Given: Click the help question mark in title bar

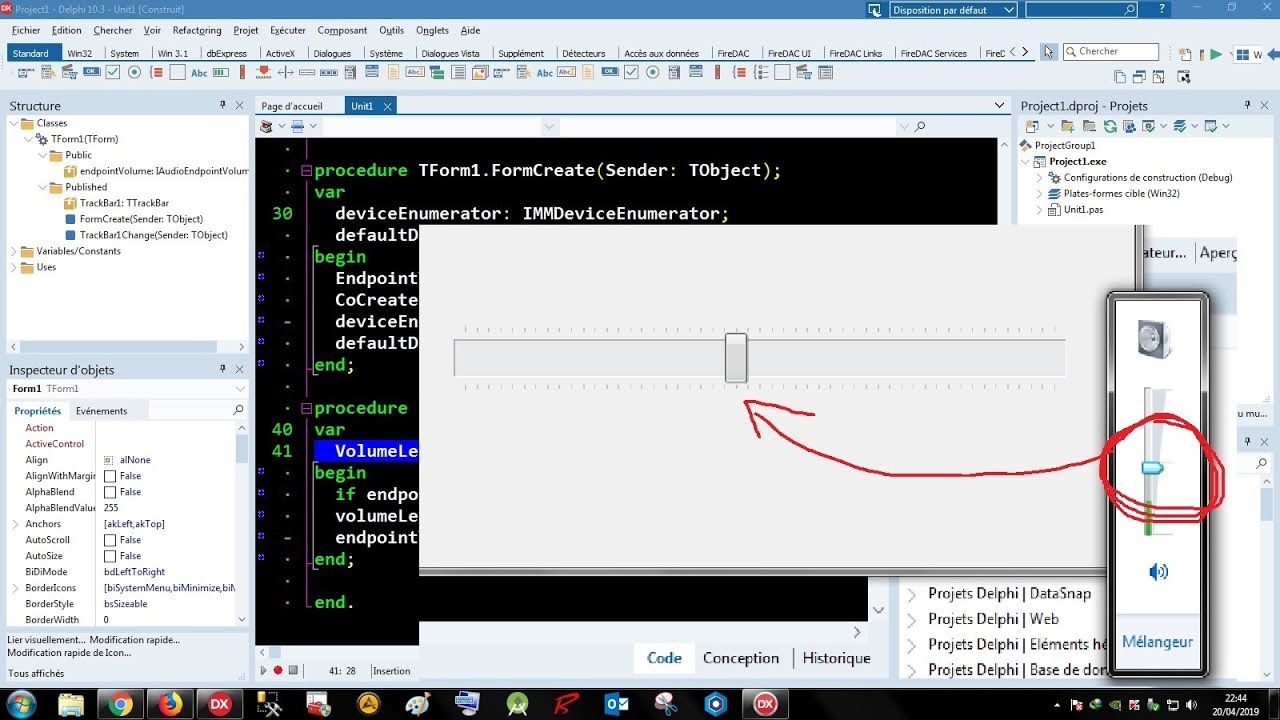Looking at the screenshot, I should coord(1160,8).
